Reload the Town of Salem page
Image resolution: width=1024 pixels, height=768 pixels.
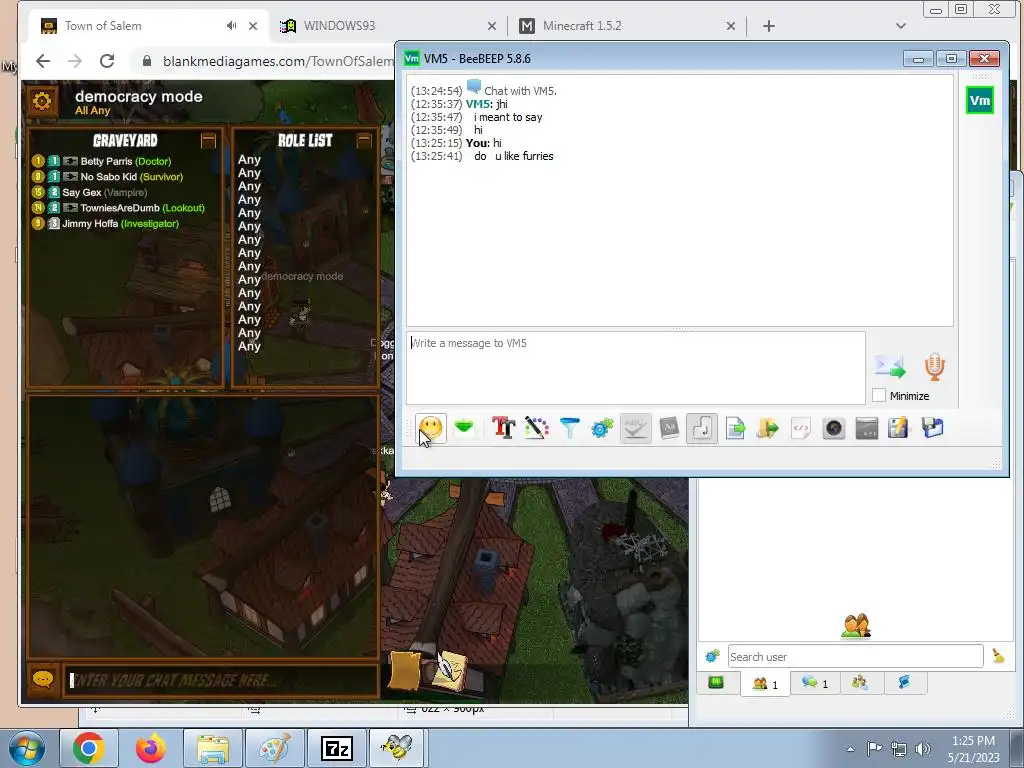pyautogui.click(x=107, y=61)
